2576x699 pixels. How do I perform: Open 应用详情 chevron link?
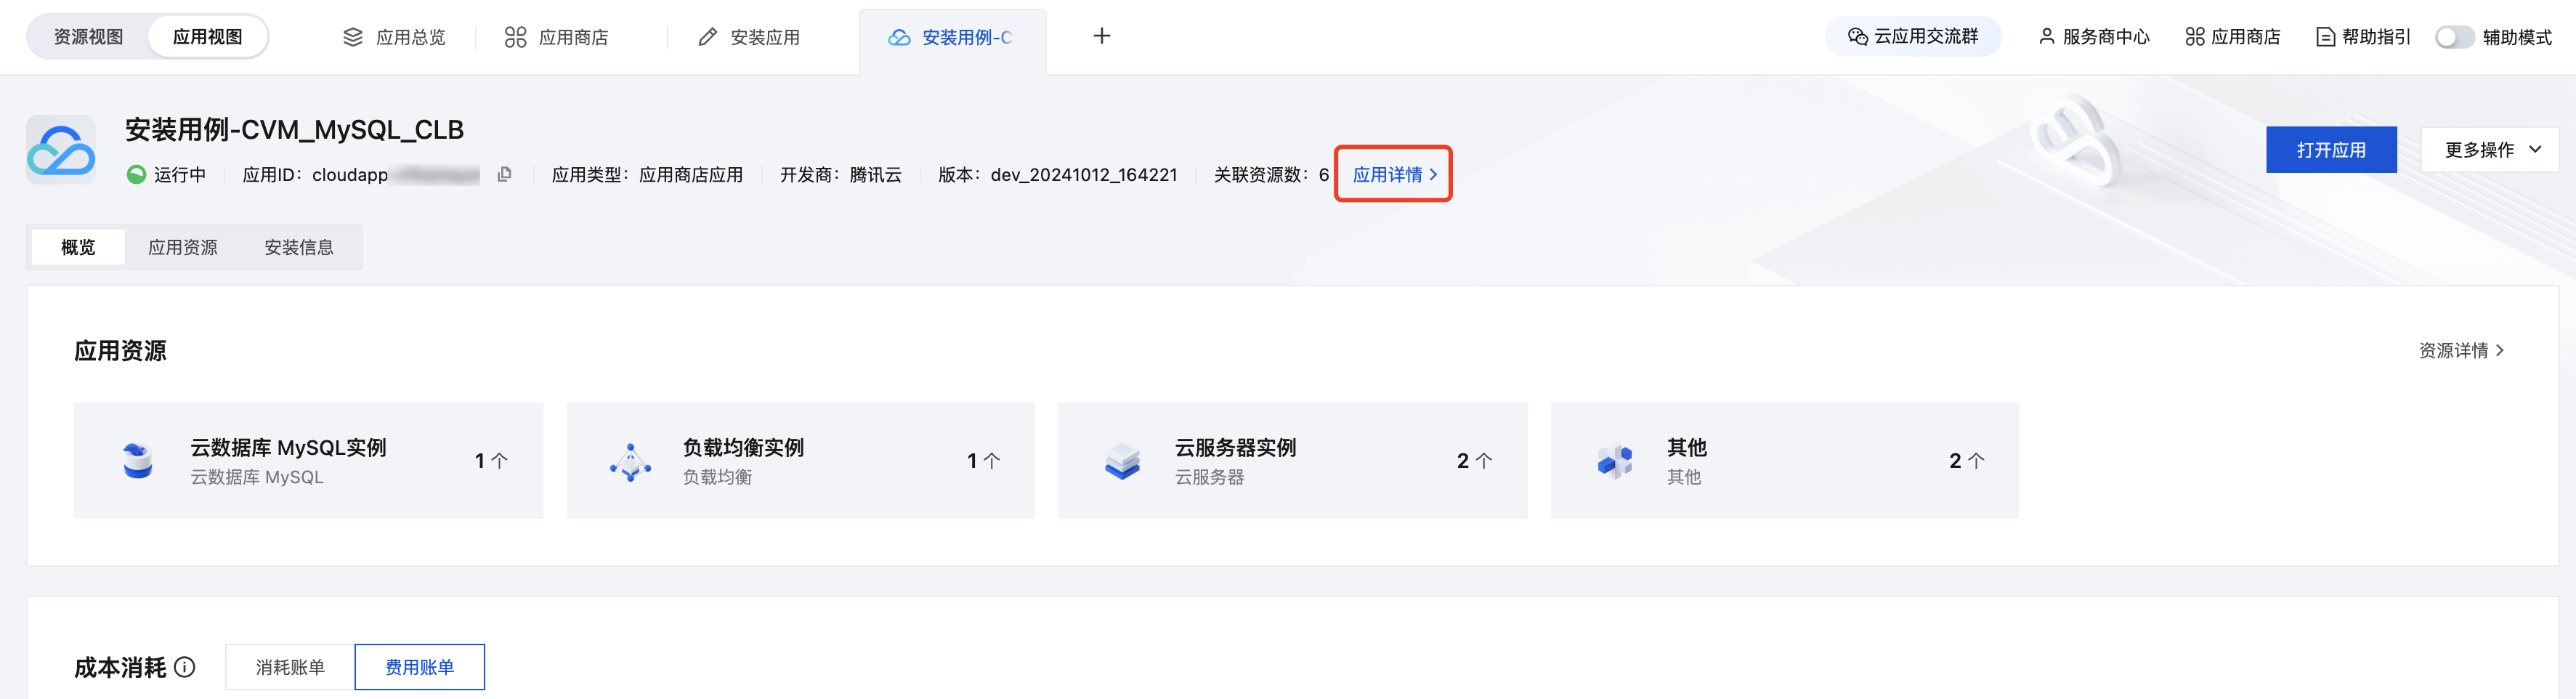pos(1393,174)
